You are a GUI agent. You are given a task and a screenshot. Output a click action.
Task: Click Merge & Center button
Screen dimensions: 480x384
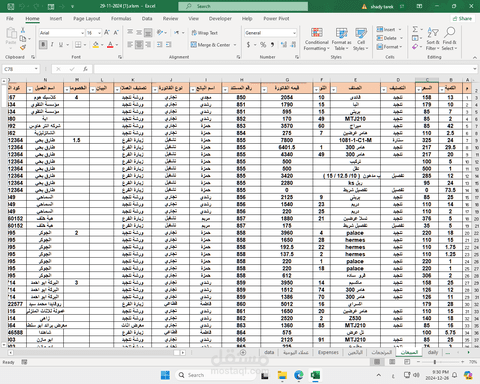pyautogui.click(x=211, y=45)
